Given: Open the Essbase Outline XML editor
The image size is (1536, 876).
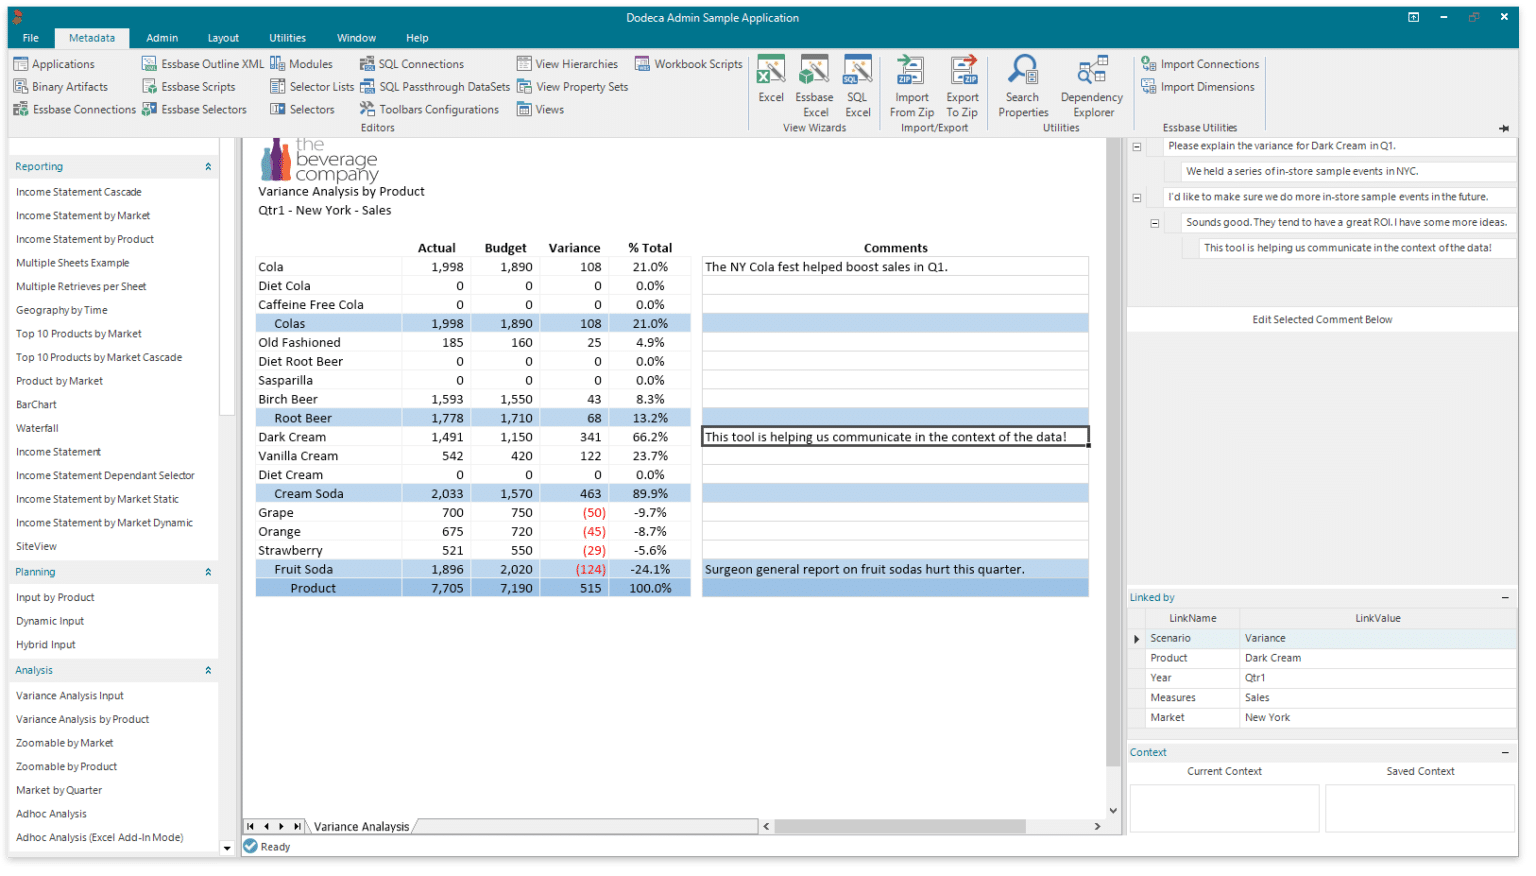Looking at the screenshot, I should (203, 63).
